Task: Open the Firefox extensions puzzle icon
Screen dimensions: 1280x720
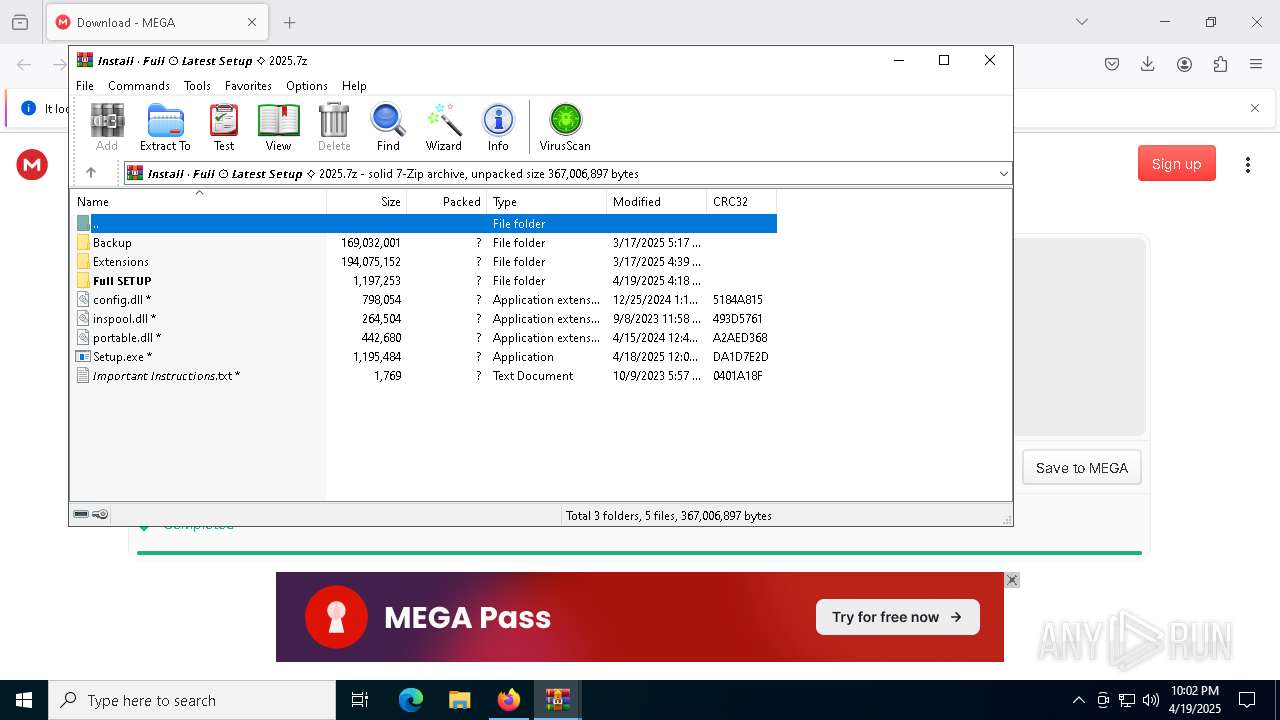Action: 1220,64
